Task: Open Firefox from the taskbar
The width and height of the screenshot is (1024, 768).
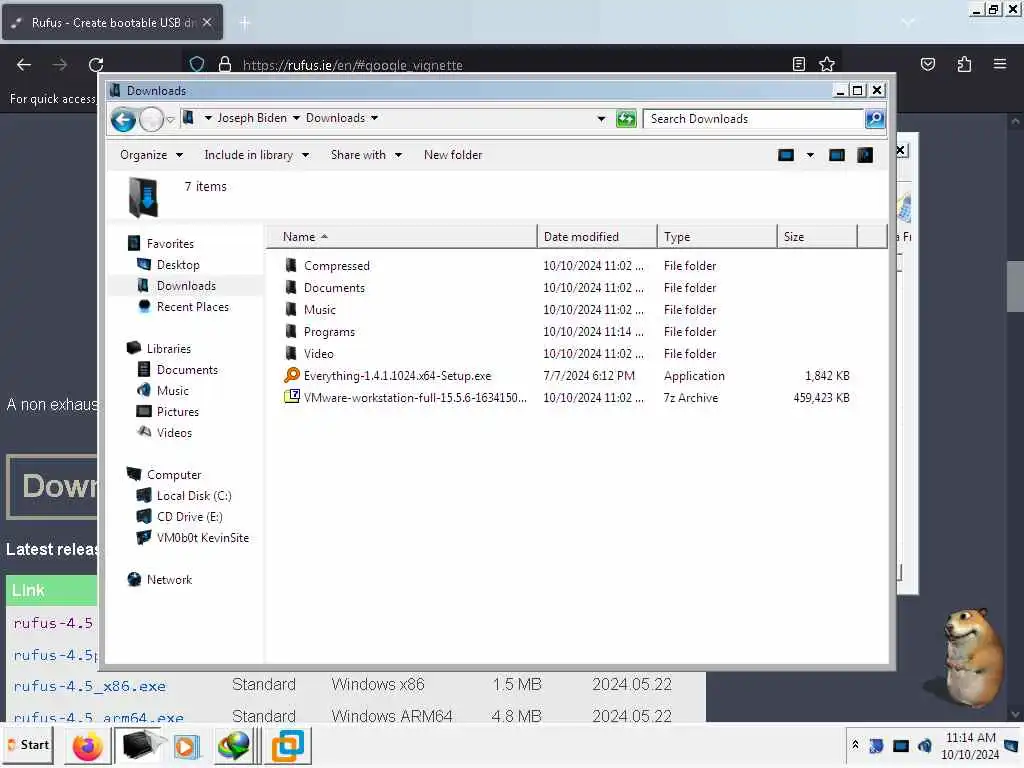Action: (x=88, y=746)
